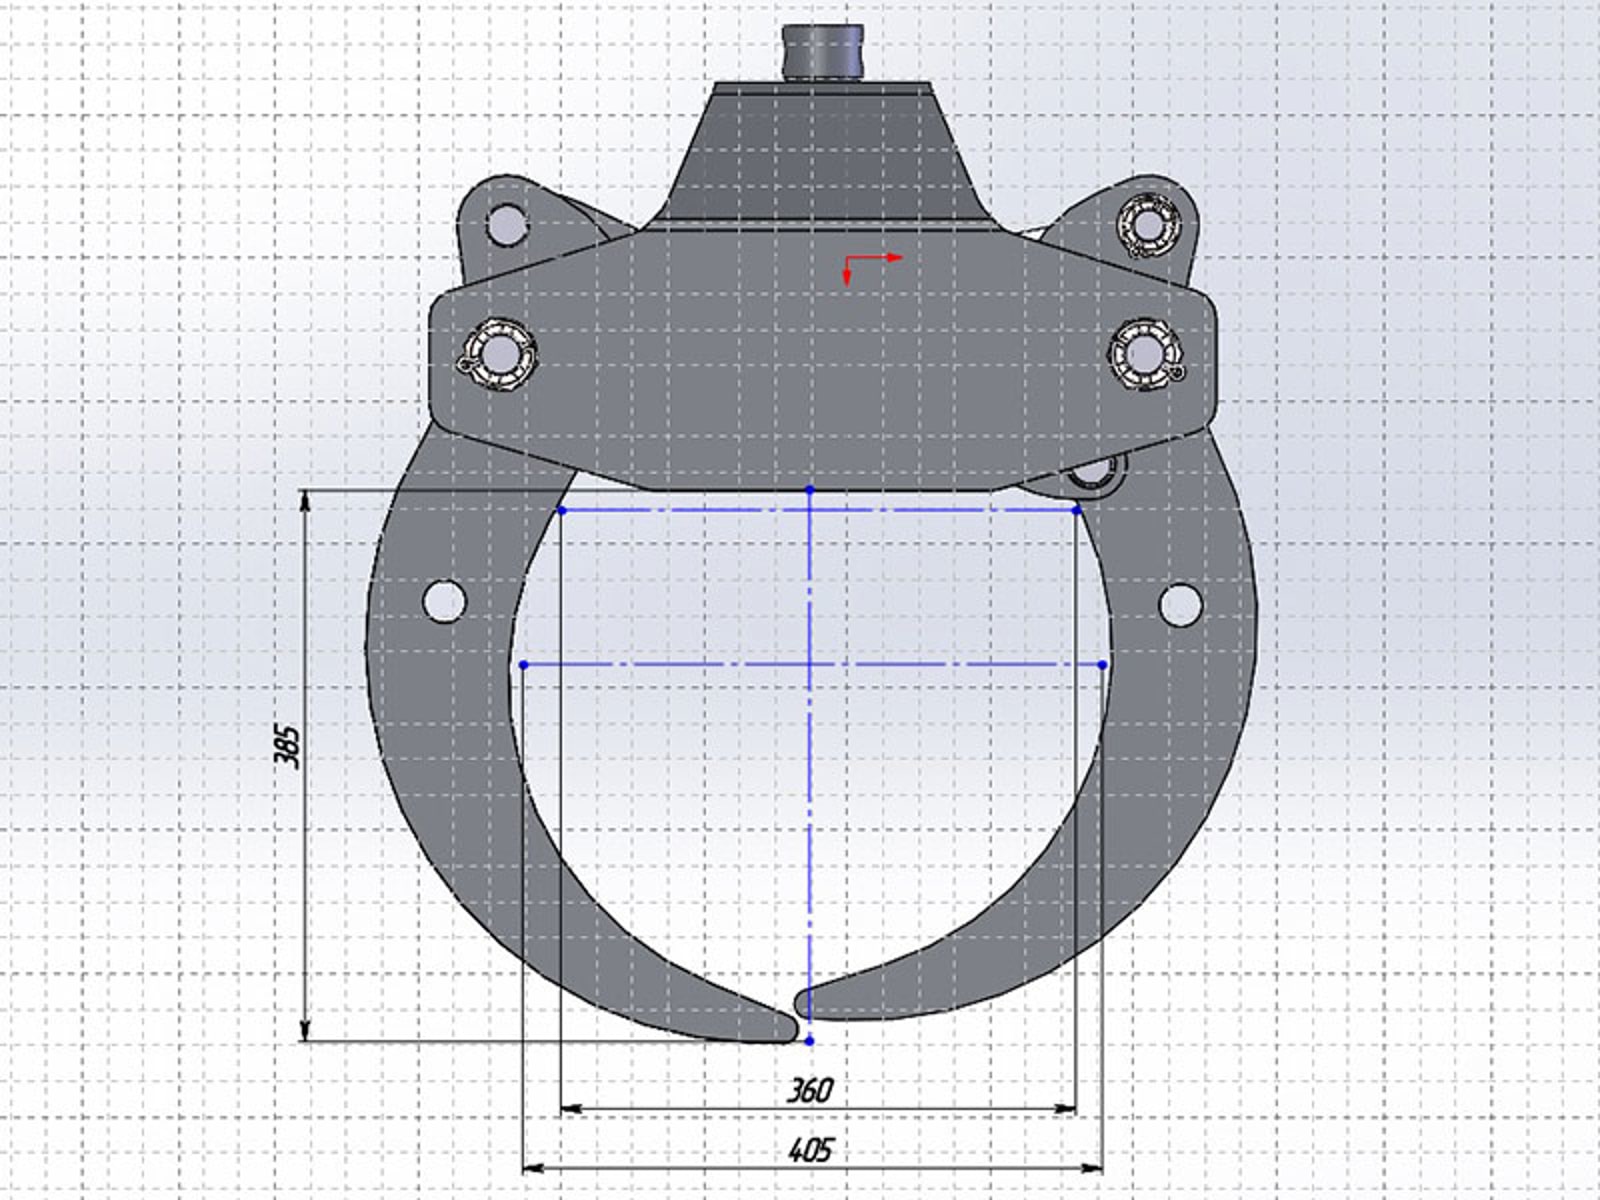
Task: Select left endpoint of upper blue centerline
Action: [561, 510]
